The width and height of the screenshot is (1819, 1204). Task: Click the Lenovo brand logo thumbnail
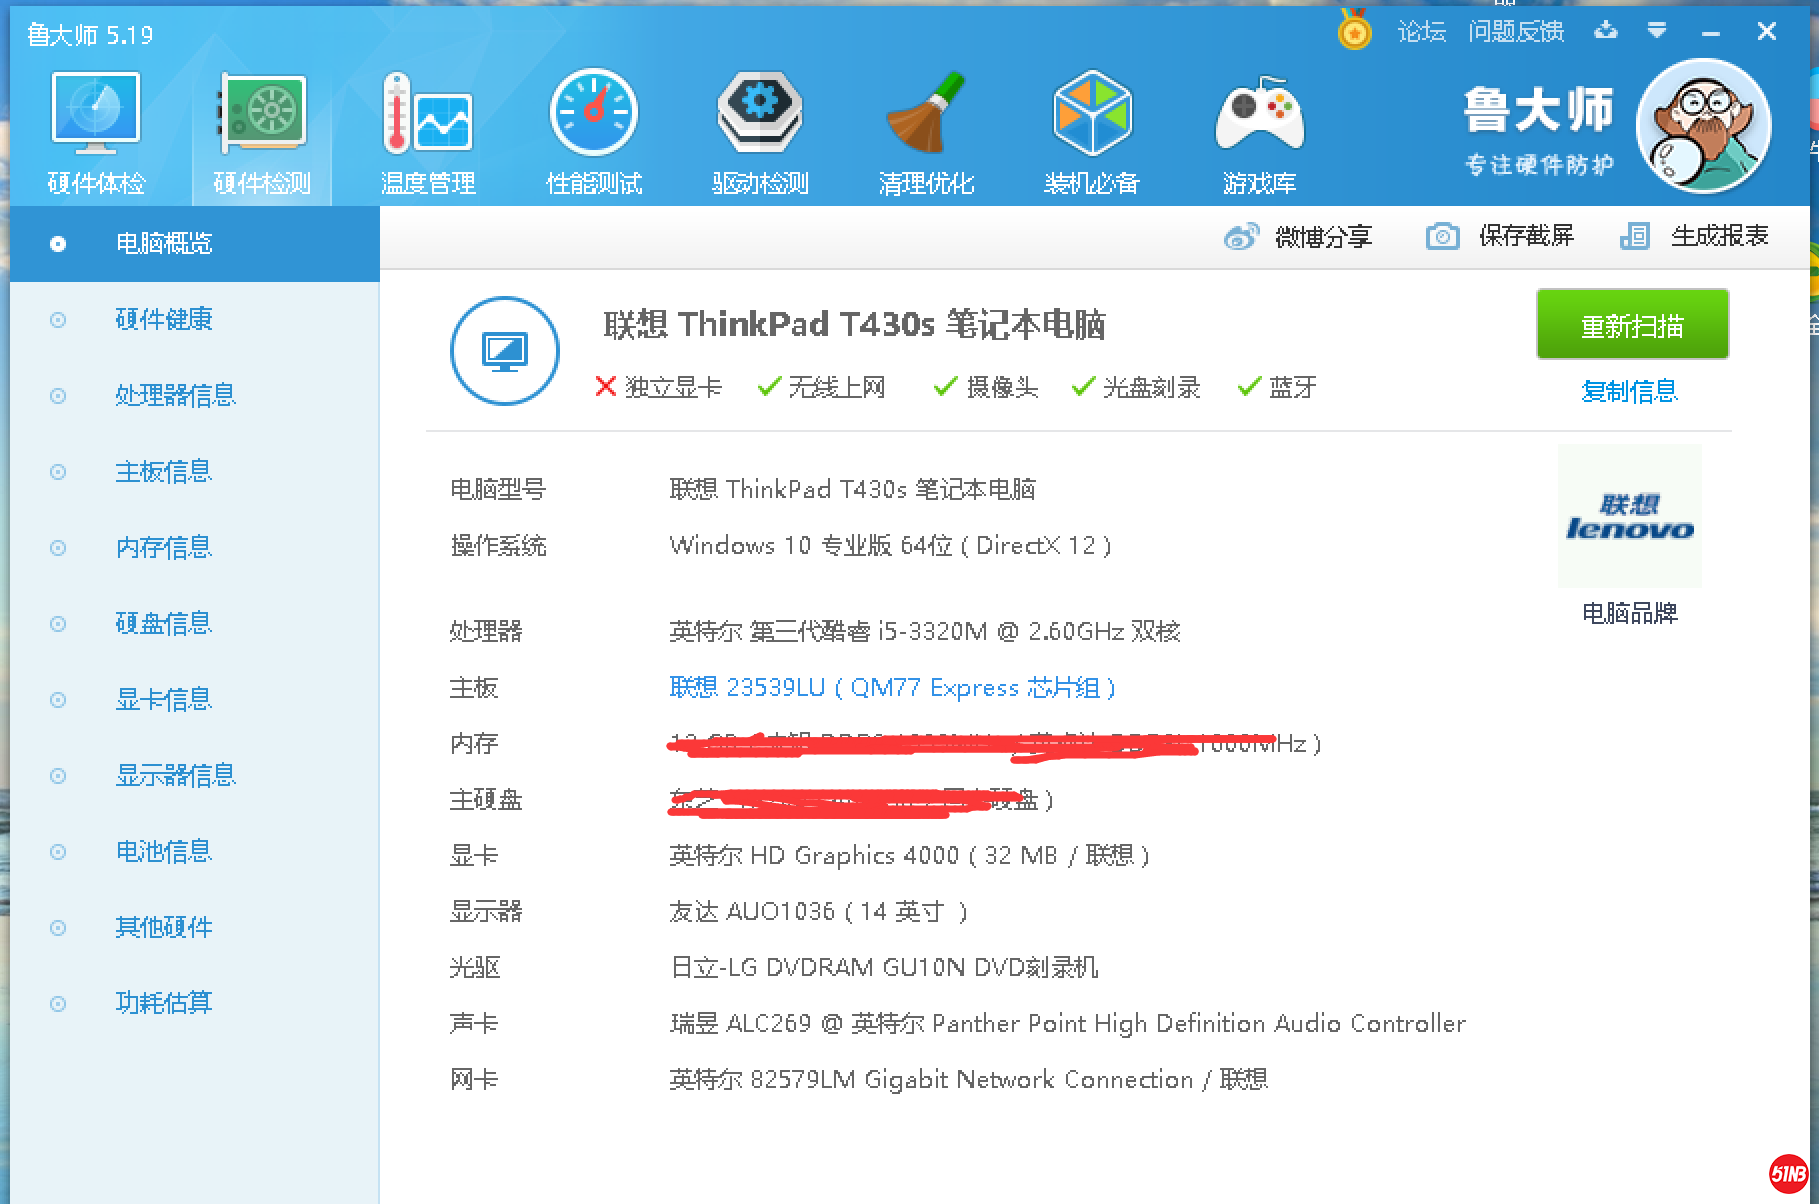(1629, 517)
